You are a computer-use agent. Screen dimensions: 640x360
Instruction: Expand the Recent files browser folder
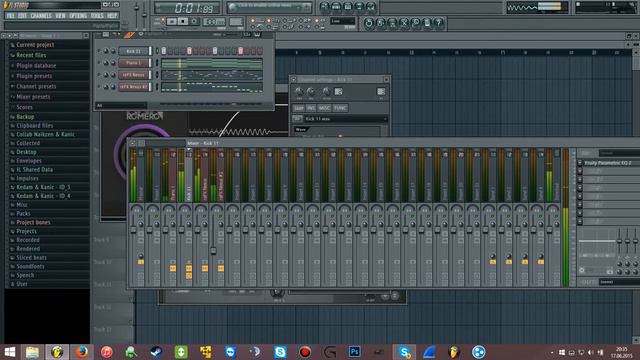pos(31,55)
